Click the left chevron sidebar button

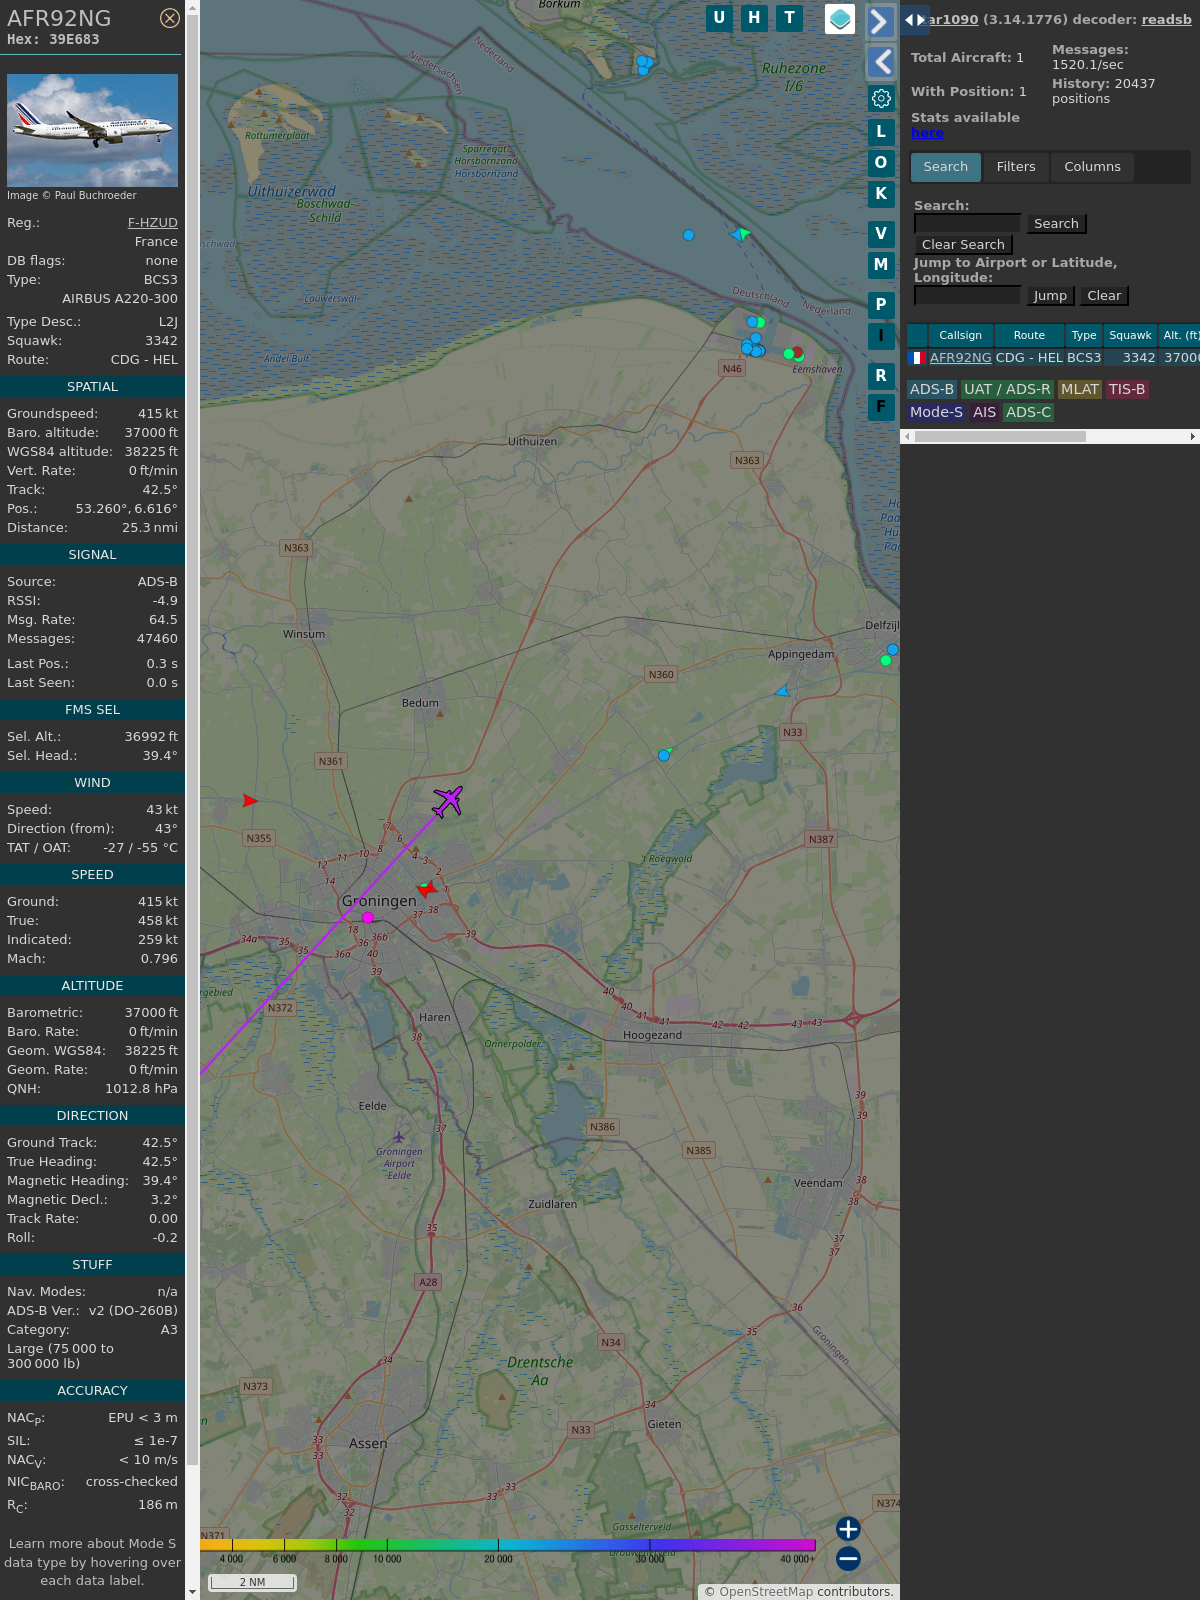point(880,62)
